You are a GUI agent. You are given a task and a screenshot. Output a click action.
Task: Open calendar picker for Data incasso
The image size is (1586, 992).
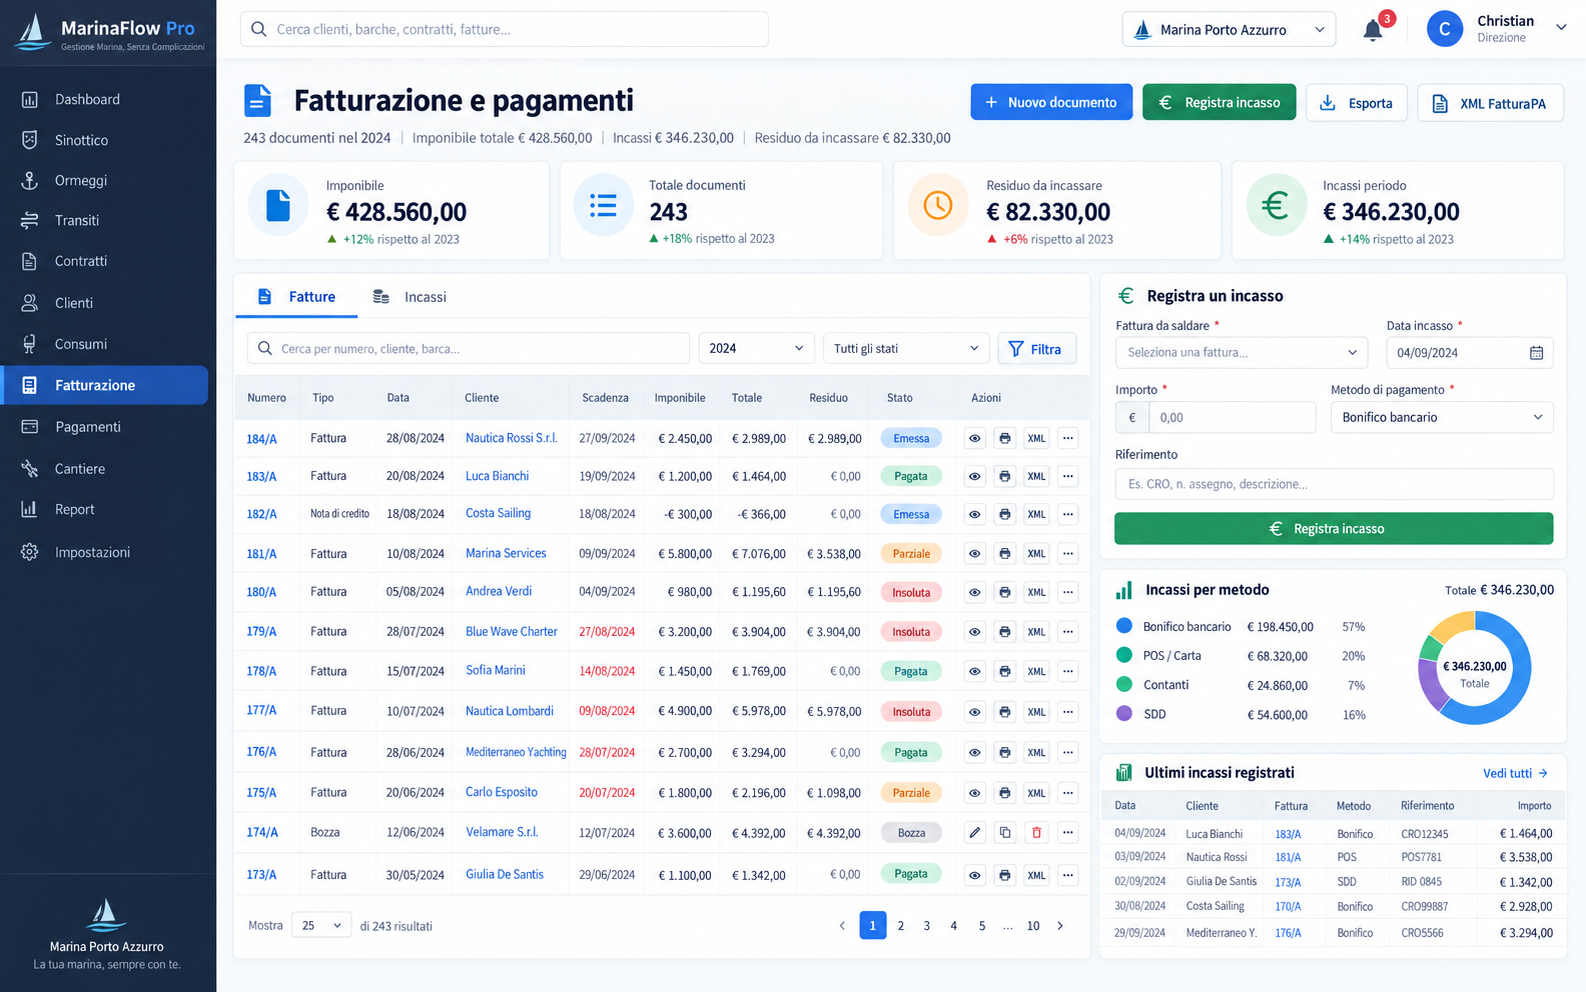click(1536, 353)
